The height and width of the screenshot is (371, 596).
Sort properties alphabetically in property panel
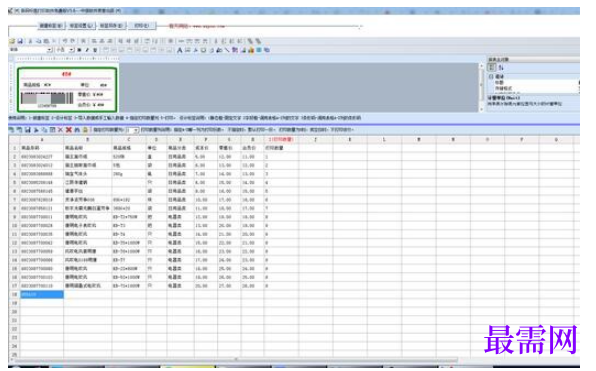501,67
